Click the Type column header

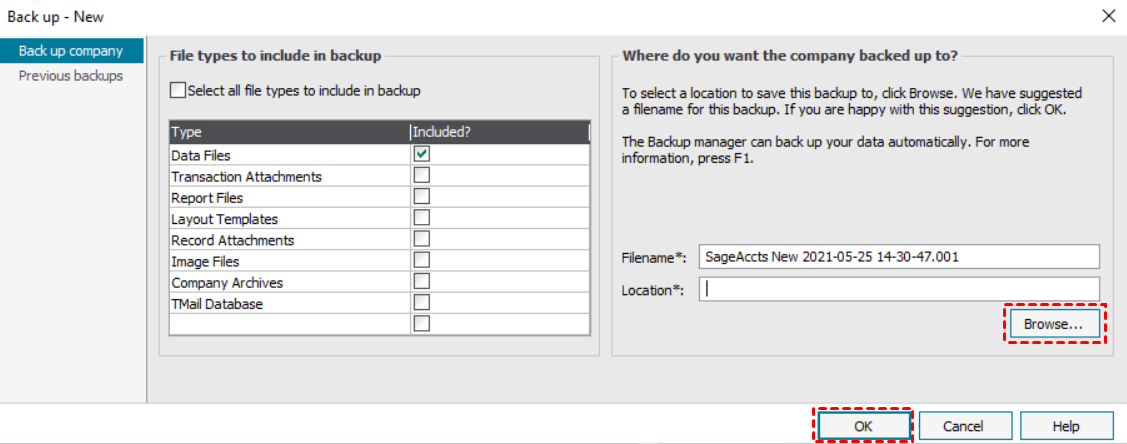290,132
